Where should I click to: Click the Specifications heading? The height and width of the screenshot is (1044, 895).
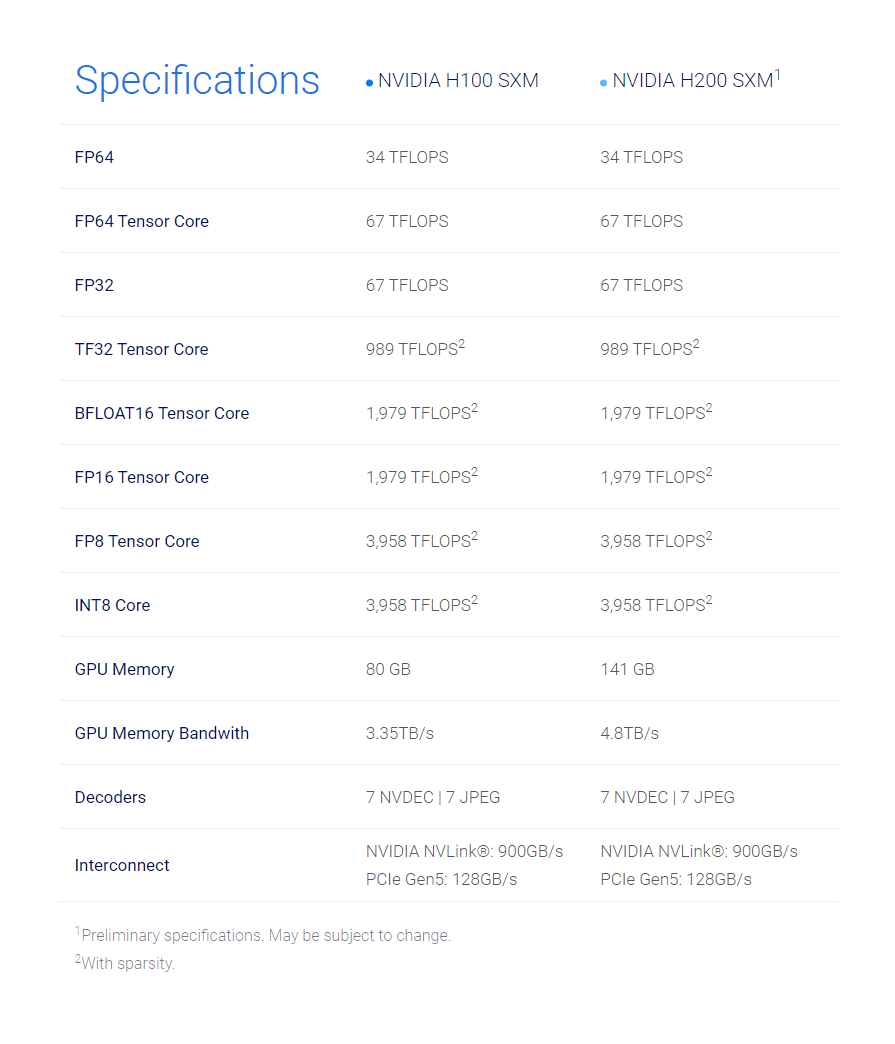click(197, 80)
